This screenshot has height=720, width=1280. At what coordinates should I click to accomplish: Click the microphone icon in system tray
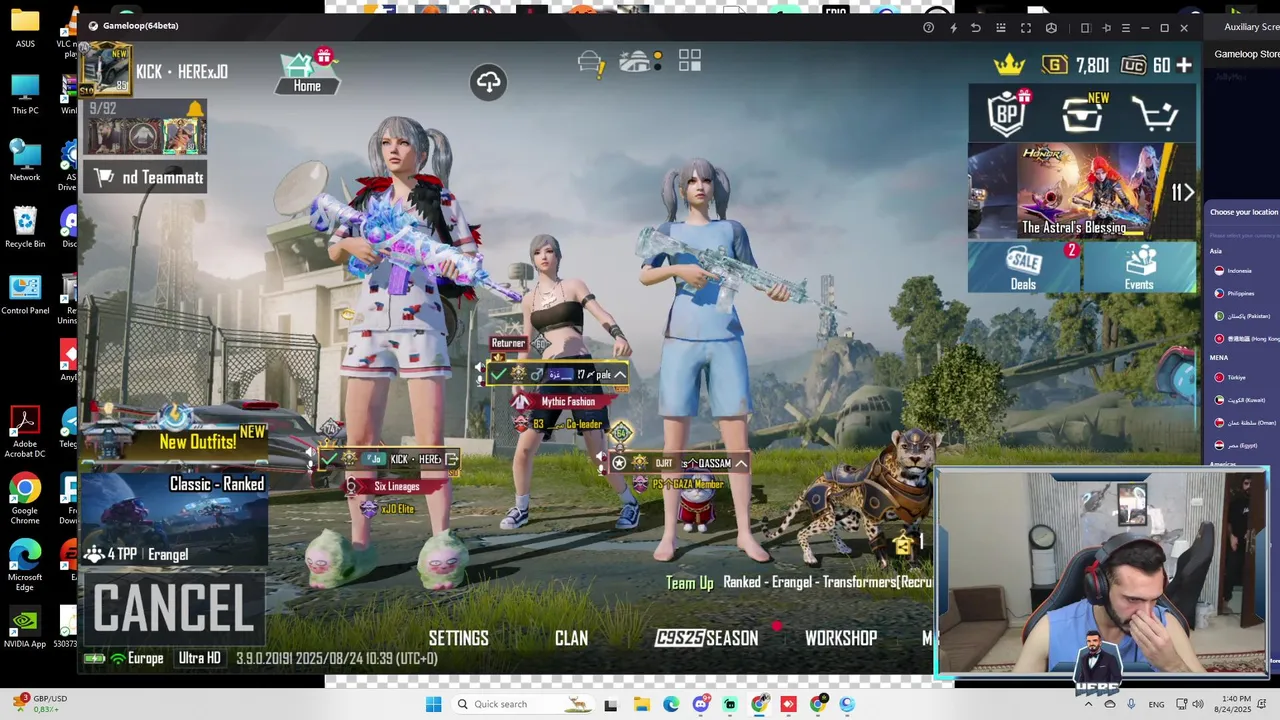[x=1131, y=704]
